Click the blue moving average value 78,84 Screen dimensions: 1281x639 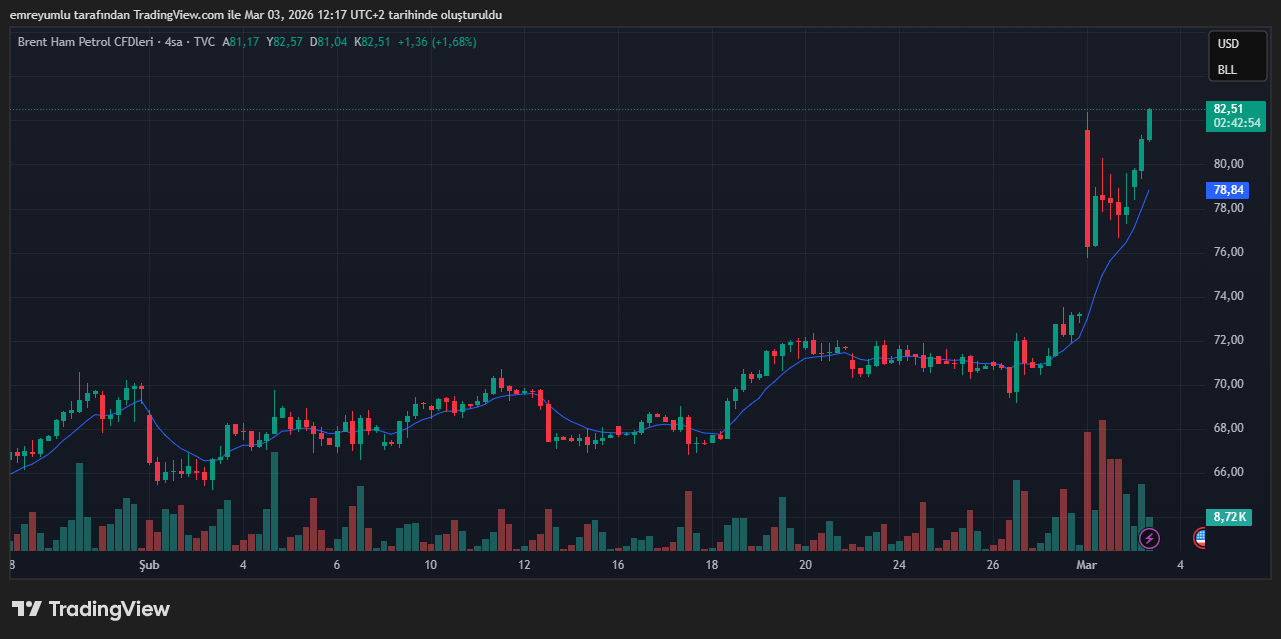[x=1228, y=189]
